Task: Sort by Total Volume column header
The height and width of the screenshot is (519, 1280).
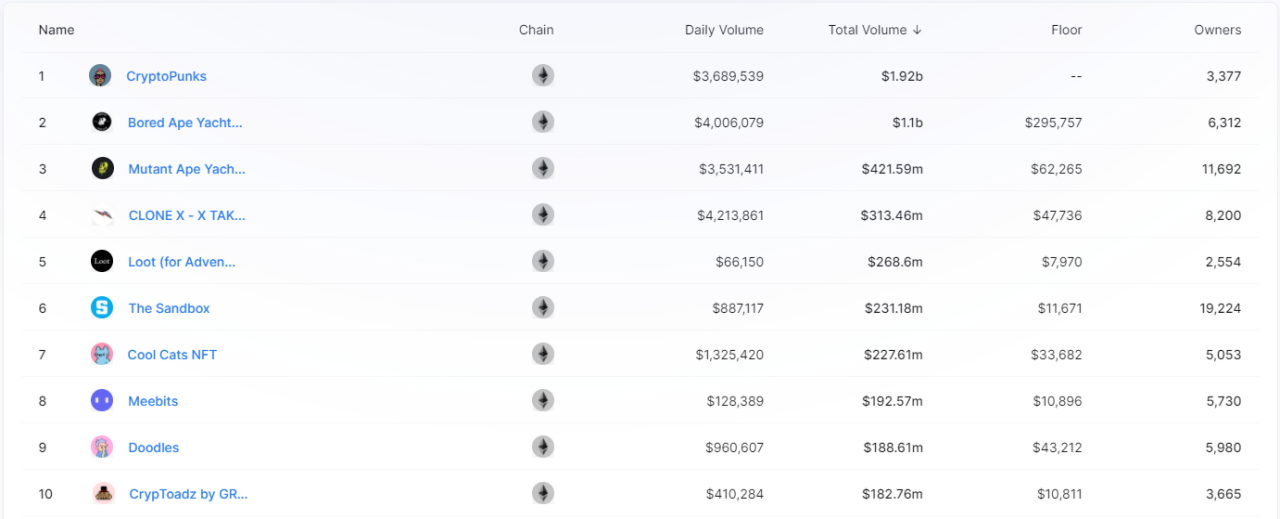Action: [875, 30]
